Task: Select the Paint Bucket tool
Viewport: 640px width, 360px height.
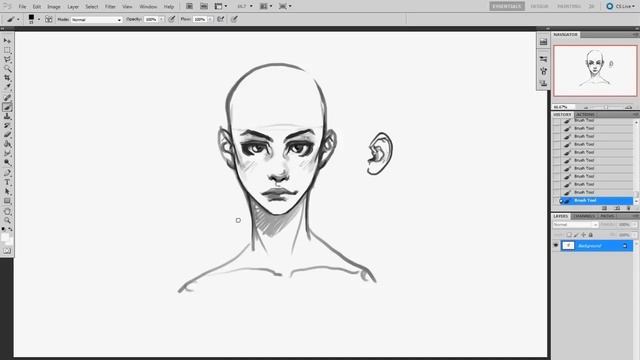Action: [7, 144]
